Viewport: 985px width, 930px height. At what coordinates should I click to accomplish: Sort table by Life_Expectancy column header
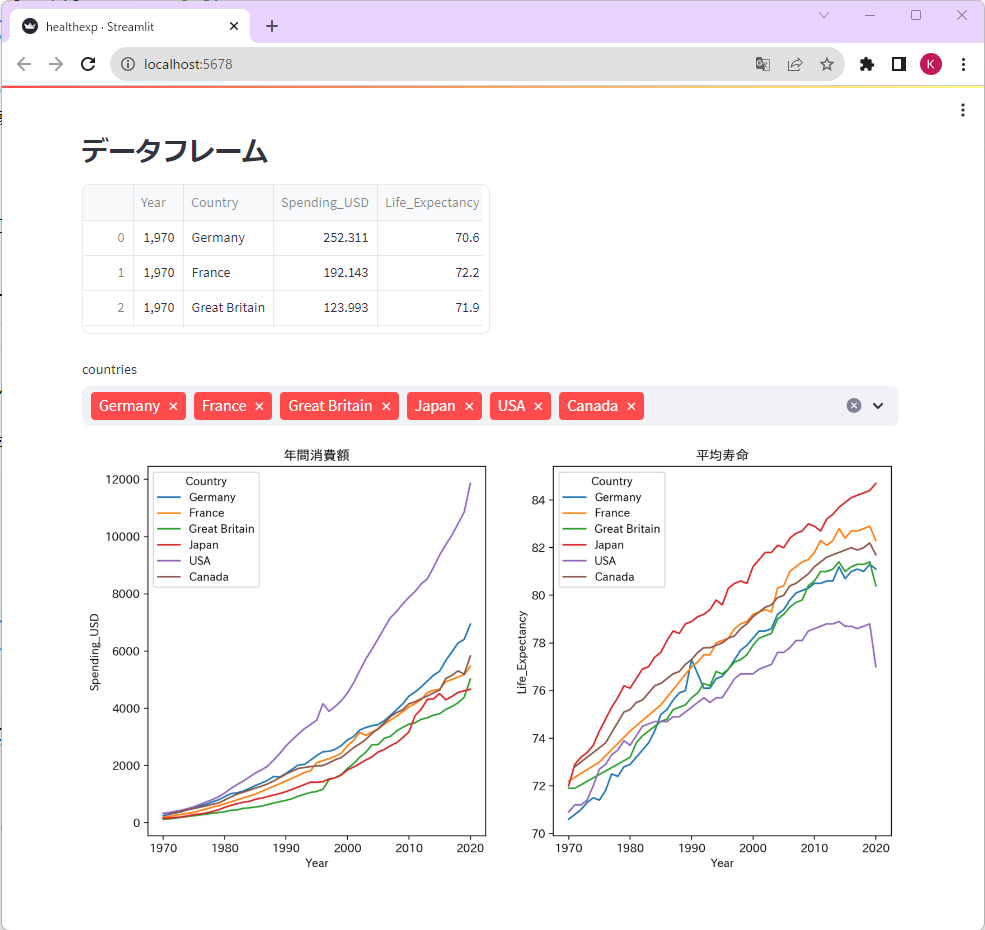[432, 202]
